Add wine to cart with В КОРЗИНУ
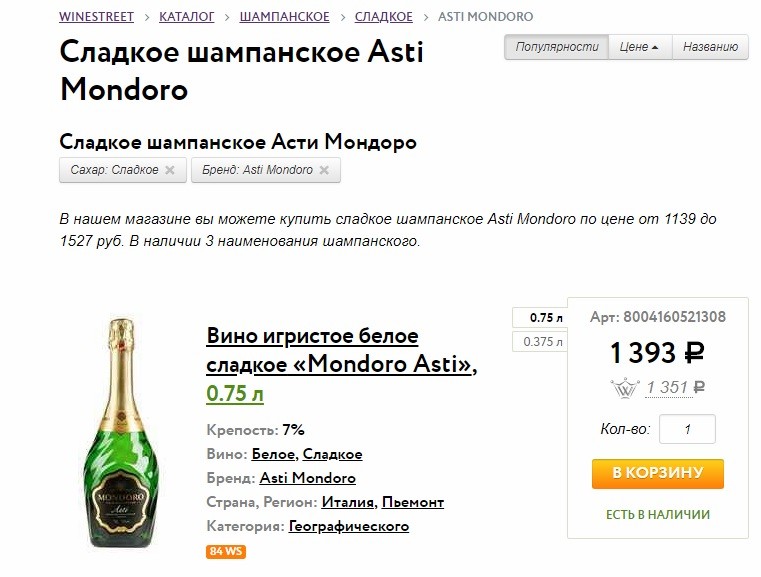 tap(657, 473)
